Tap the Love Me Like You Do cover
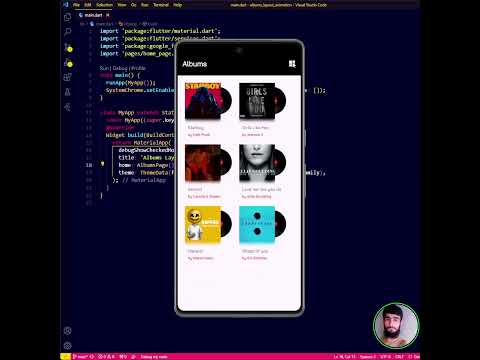 pyautogui.click(x=257, y=163)
